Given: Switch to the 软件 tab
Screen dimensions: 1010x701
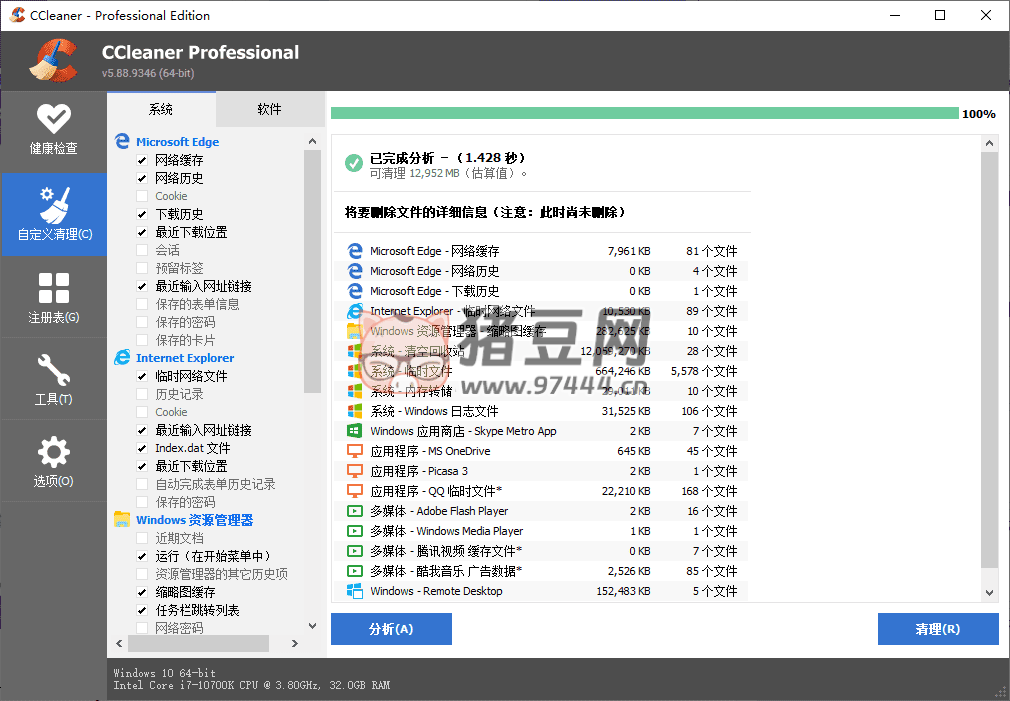Looking at the screenshot, I should (269, 109).
